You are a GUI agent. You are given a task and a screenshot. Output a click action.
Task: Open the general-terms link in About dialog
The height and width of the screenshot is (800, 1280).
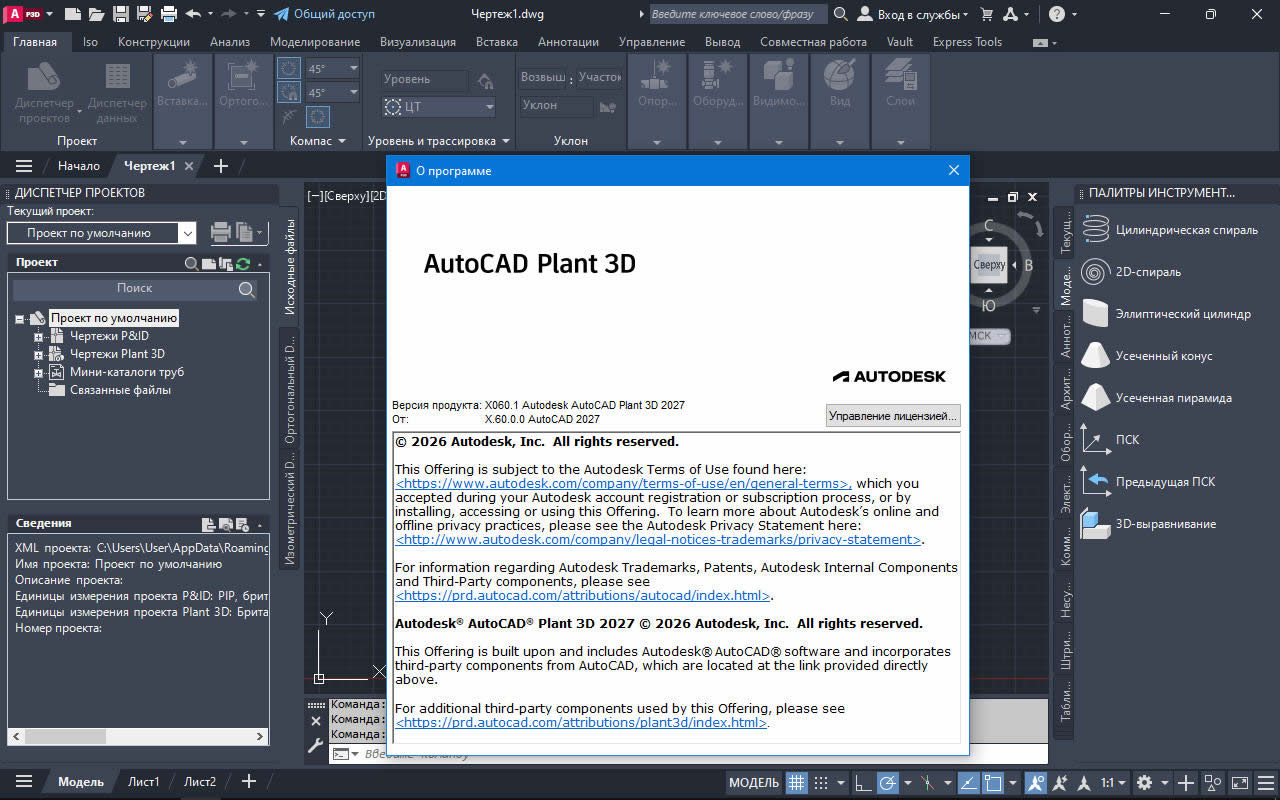pyautogui.click(x=622, y=484)
